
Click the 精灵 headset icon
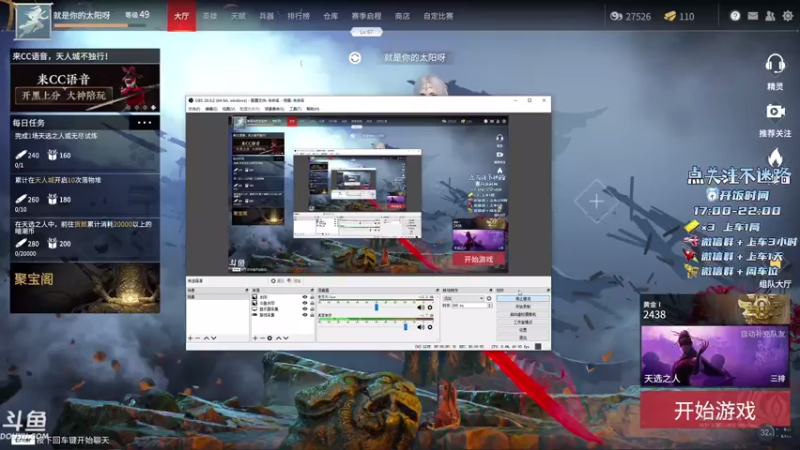click(x=775, y=65)
